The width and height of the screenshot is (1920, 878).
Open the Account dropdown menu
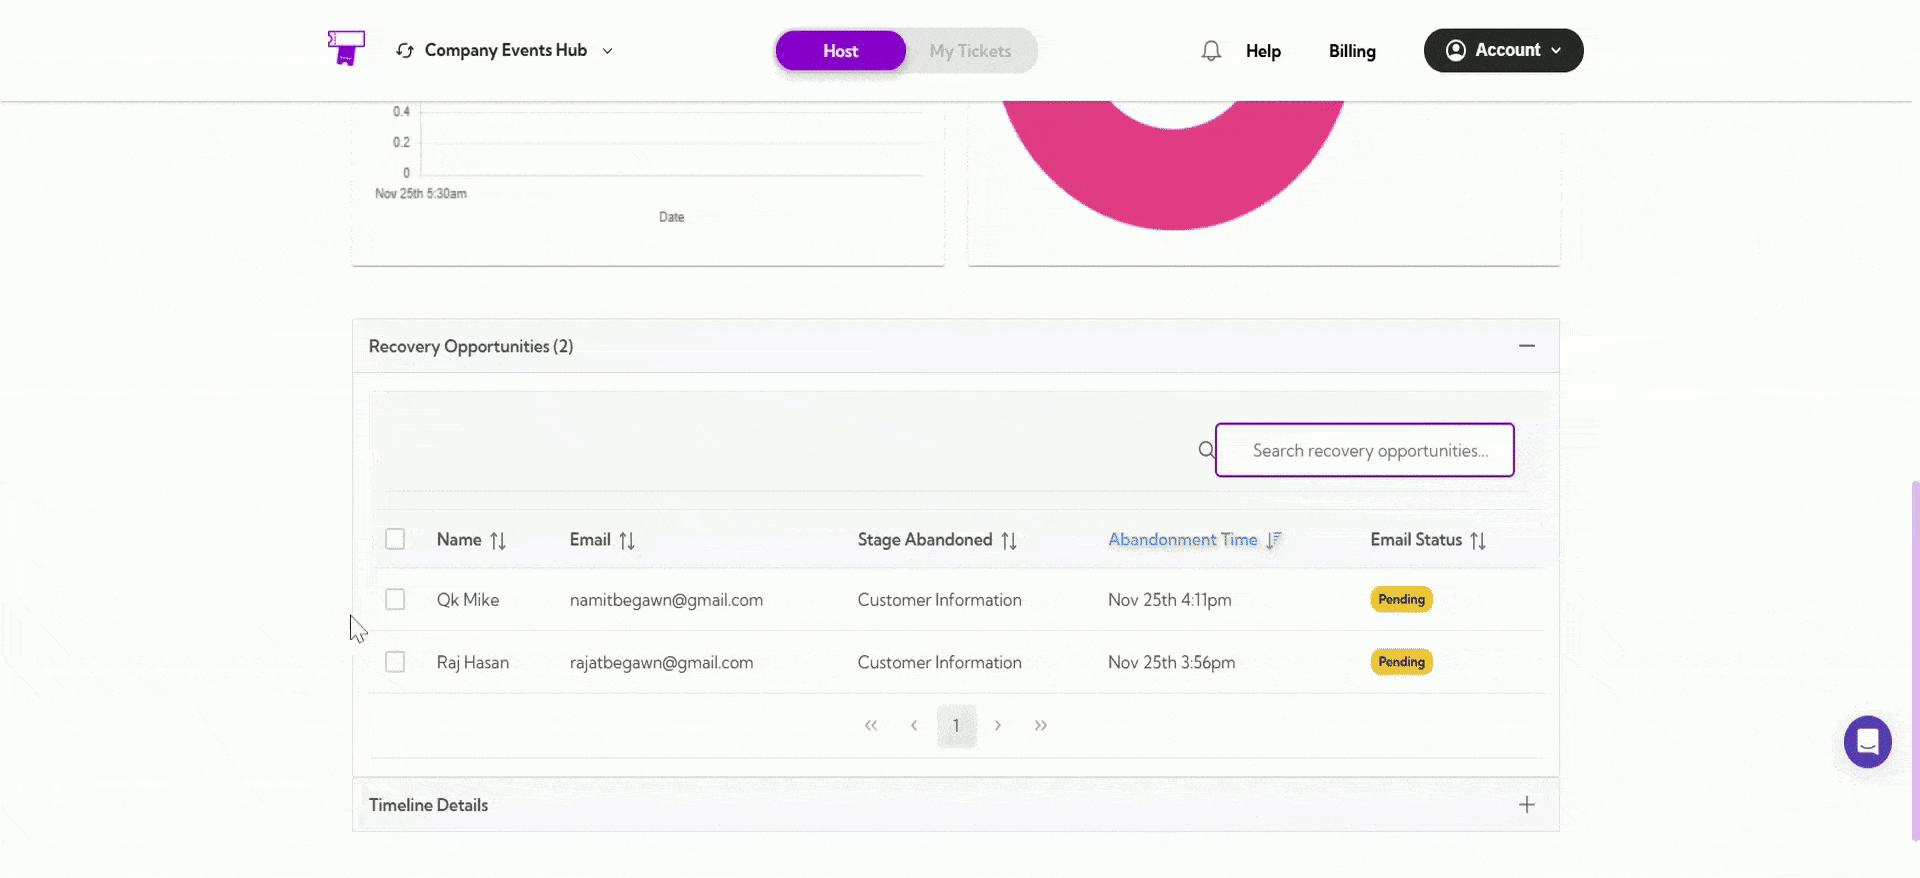[1503, 50]
